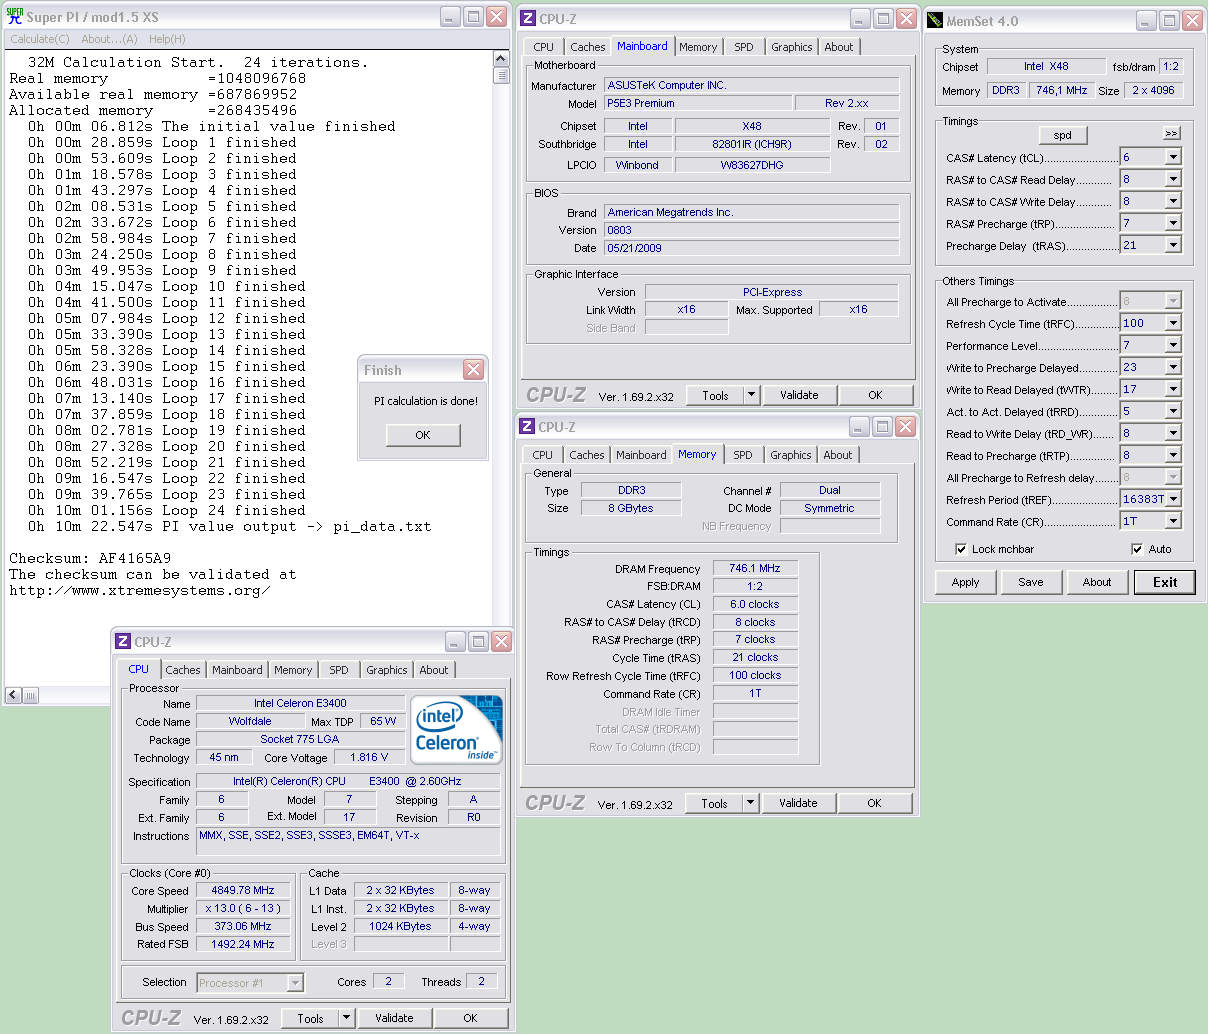Switch to the About tab in CPU-Z processor window
The width and height of the screenshot is (1208, 1034).
coord(434,670)
